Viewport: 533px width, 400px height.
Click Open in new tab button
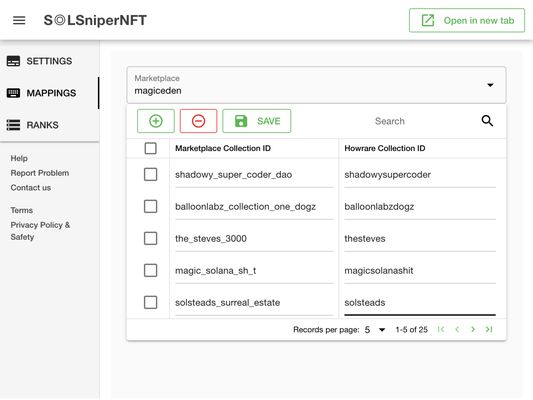(x=467, y=20)
